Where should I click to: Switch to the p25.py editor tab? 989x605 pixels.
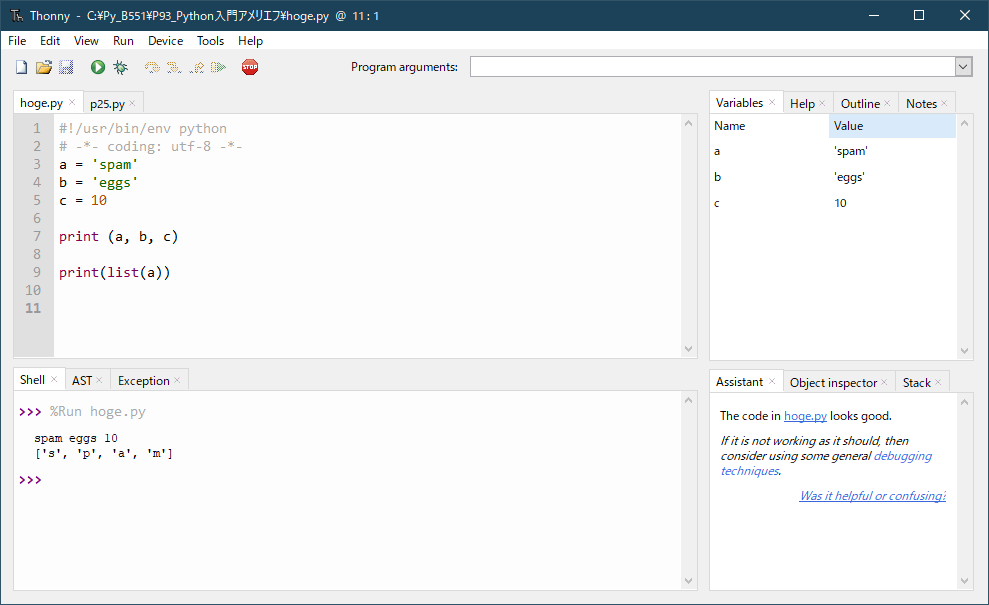[107, 103]
